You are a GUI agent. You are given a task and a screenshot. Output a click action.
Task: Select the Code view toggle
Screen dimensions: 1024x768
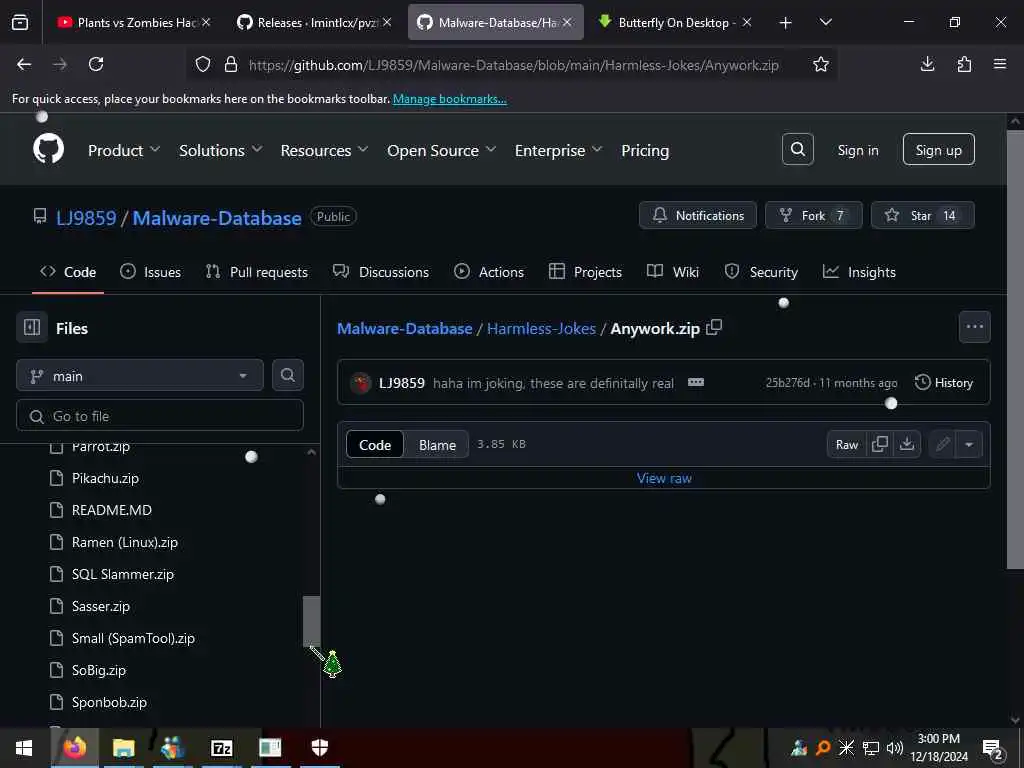click(x=375, y=445)
